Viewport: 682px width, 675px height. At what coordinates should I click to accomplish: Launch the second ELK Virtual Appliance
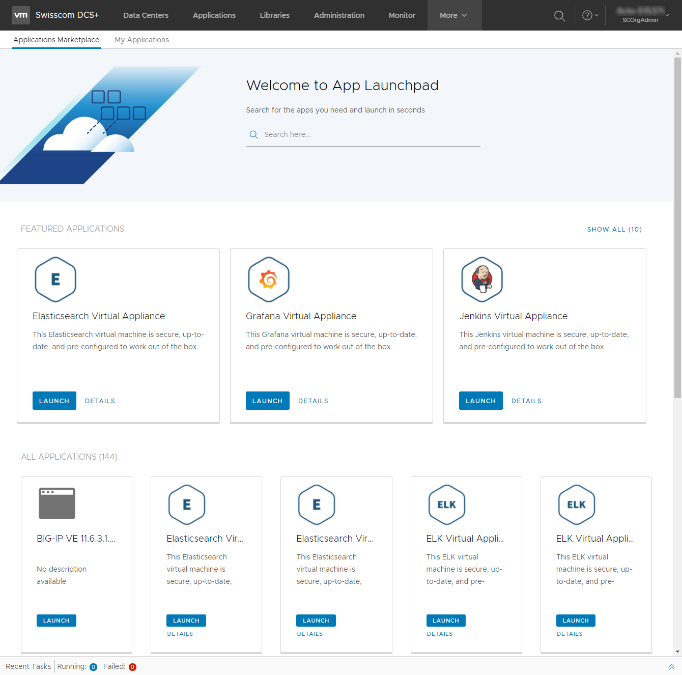coord(575,620)
